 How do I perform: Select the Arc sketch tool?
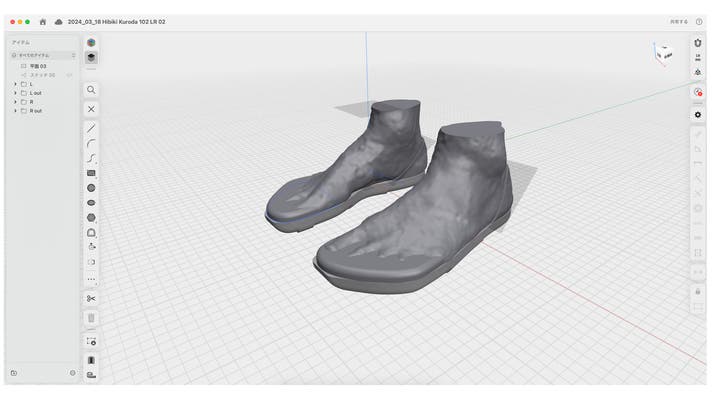coord(91,143)
